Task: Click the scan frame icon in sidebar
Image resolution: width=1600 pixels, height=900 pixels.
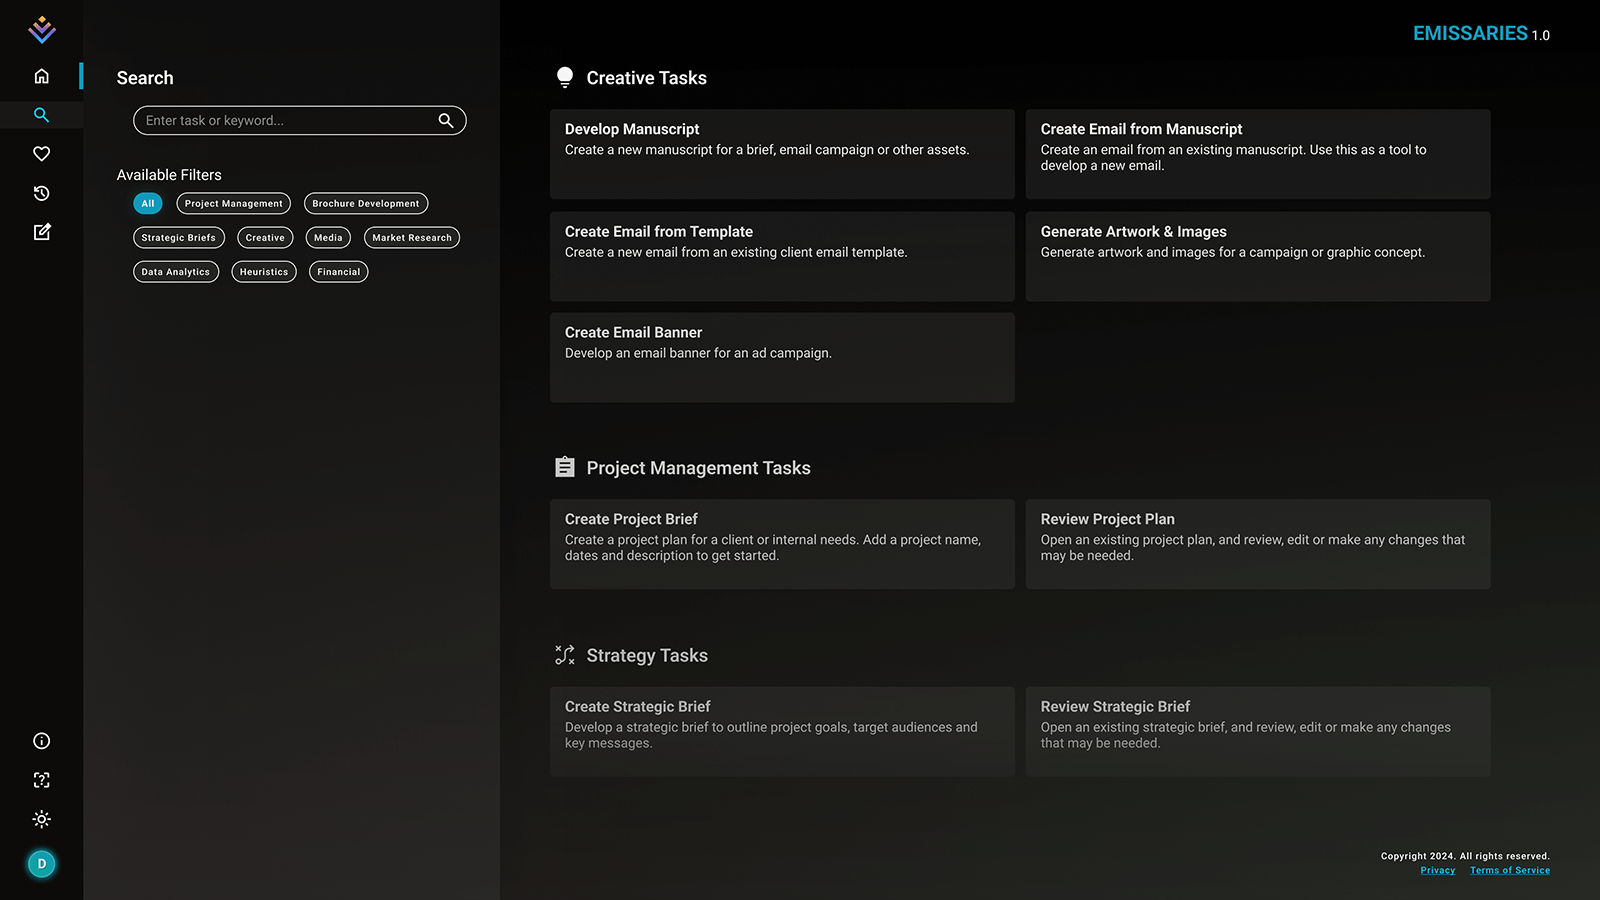Action: point(41,780)
